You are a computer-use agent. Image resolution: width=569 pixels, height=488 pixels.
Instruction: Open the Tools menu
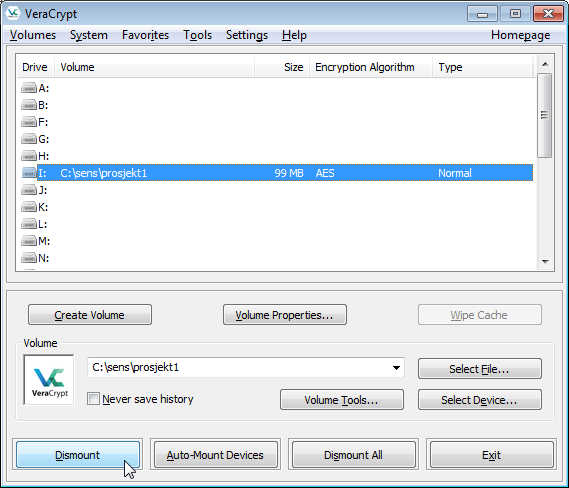point(197,35)
